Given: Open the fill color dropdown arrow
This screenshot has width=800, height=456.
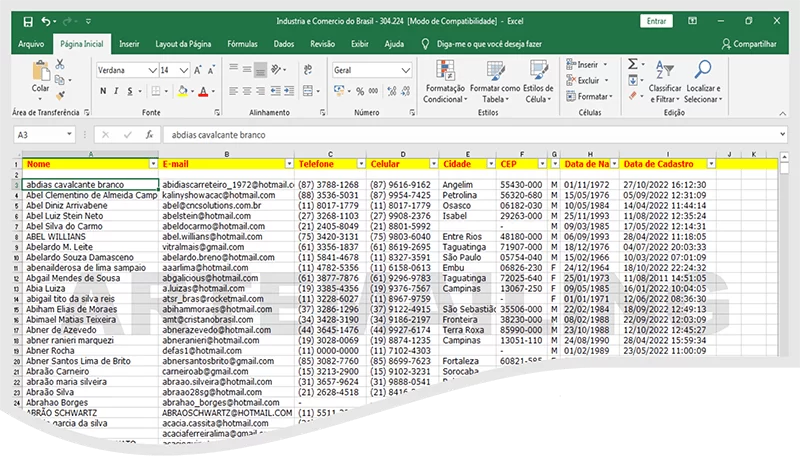Looking at the screenshot, I should tap(193, 92).
